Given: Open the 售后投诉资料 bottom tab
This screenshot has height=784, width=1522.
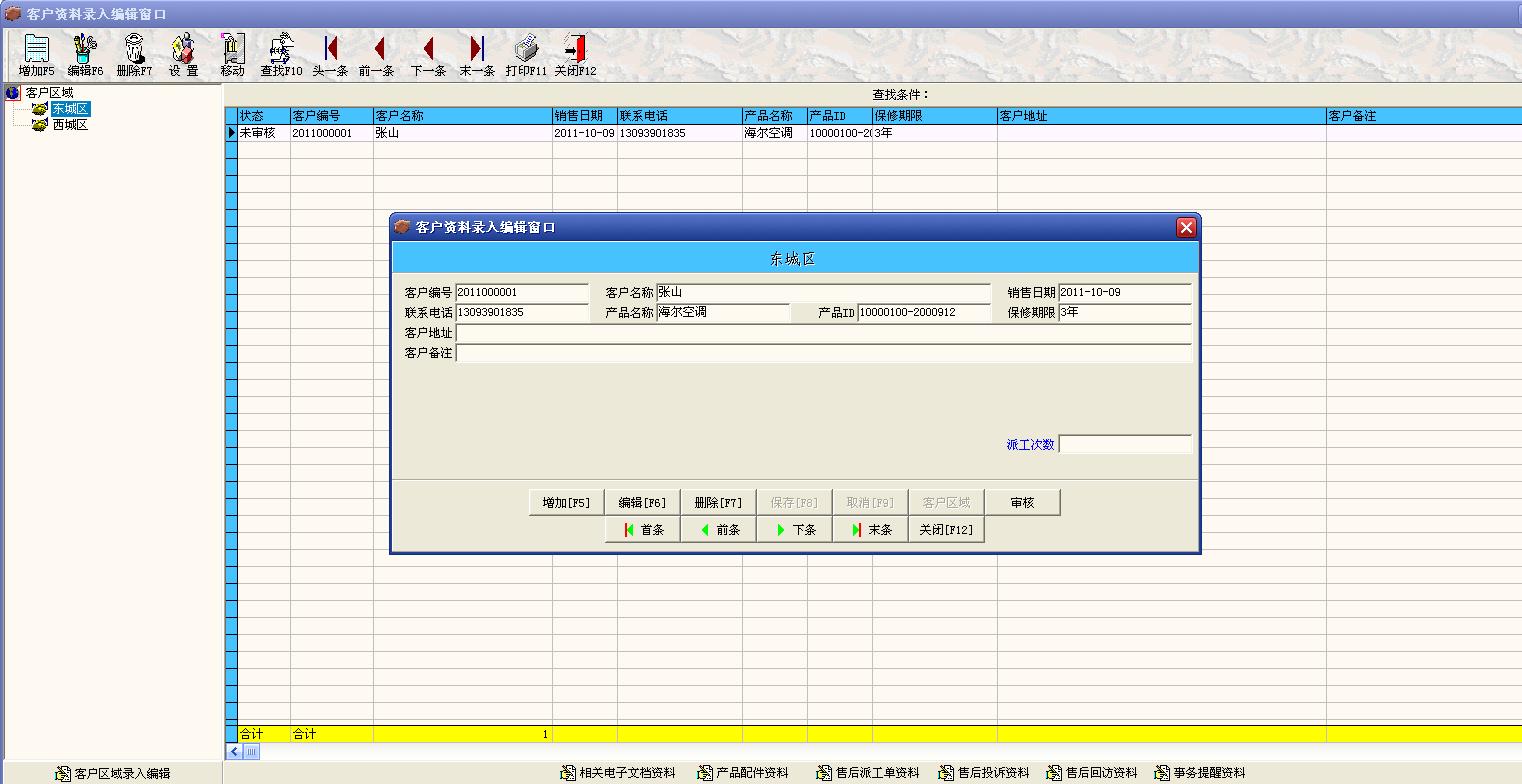Looking at the screenshot, I should coord(984,773).
